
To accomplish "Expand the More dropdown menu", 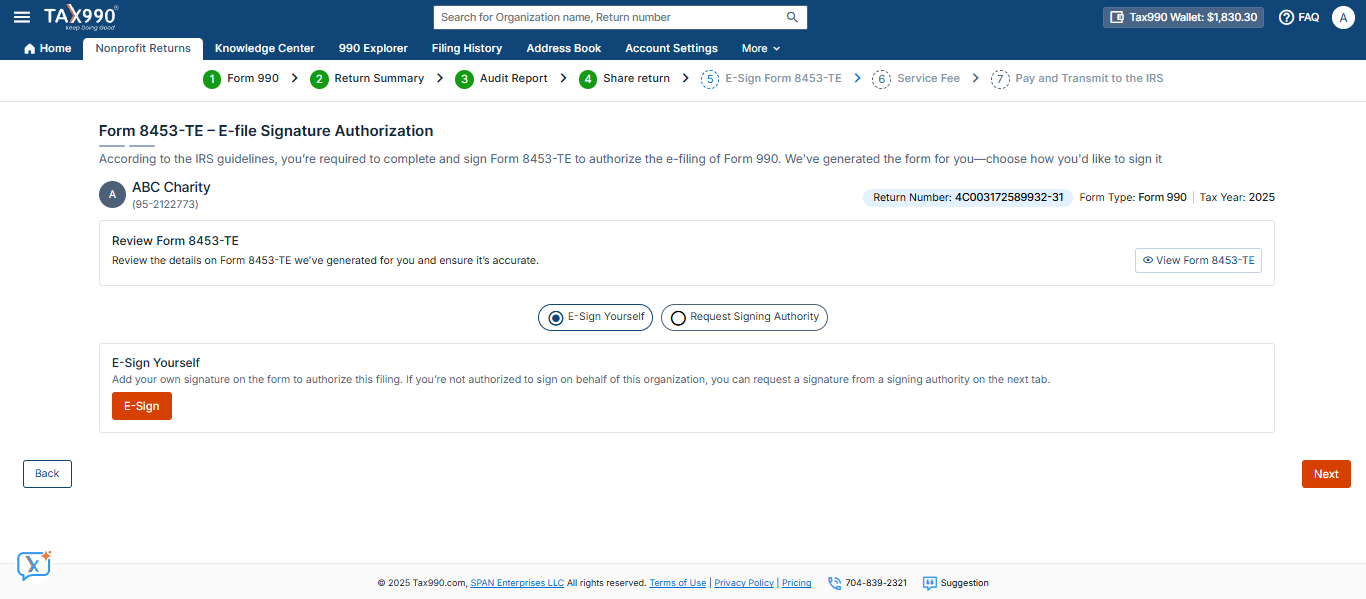I will 760,48.
